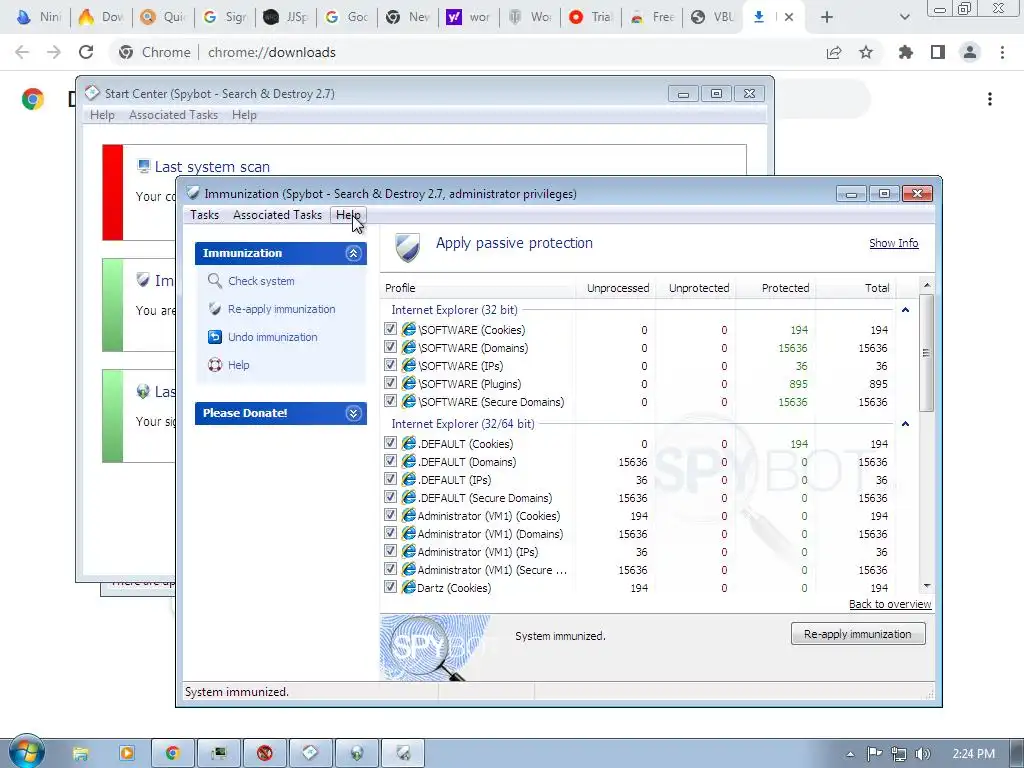Viewport: 1024px width, 768px height.
Task: Expand the Please Donate! panel
Action: point(353,413)
